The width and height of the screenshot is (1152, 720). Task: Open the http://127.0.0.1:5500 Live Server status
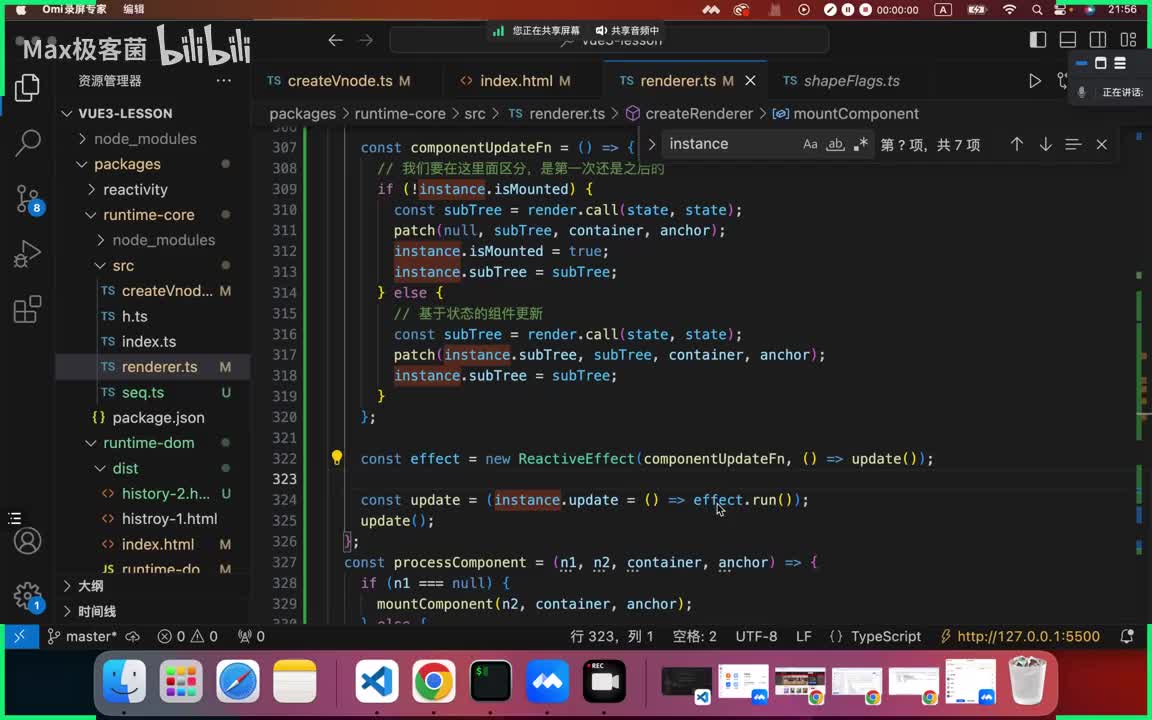coord(1020,636)
